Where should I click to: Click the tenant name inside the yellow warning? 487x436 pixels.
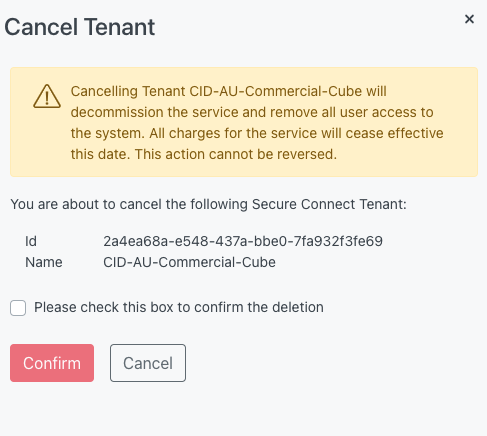coord(276,91)
